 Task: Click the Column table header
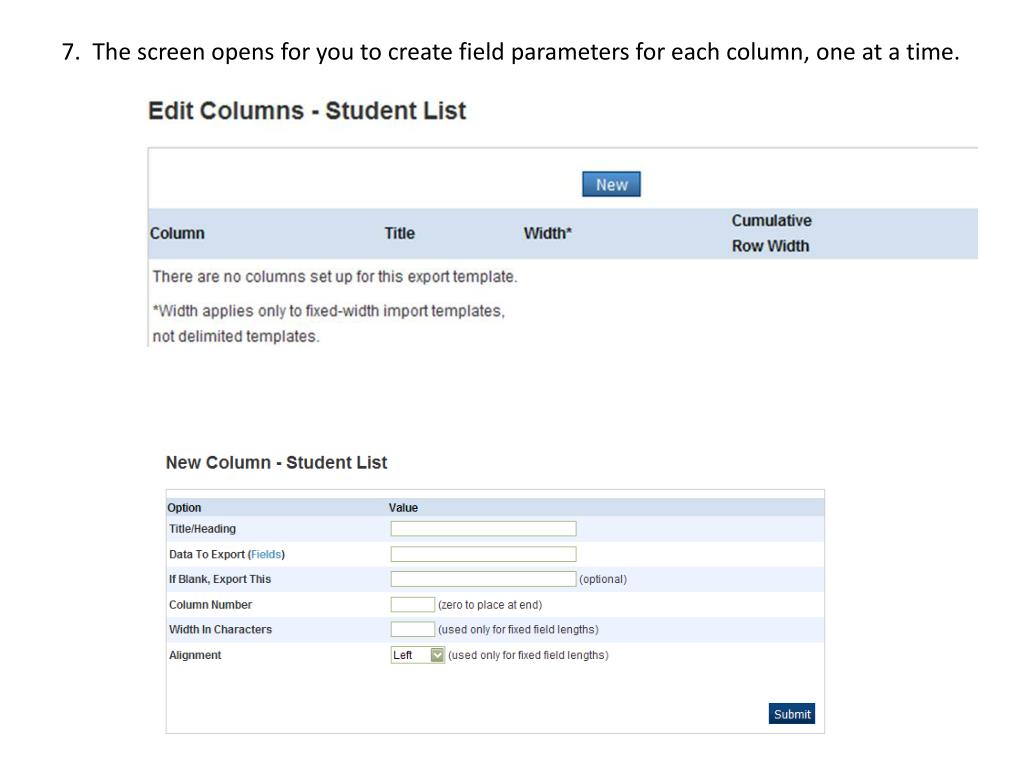click(177, 233)
